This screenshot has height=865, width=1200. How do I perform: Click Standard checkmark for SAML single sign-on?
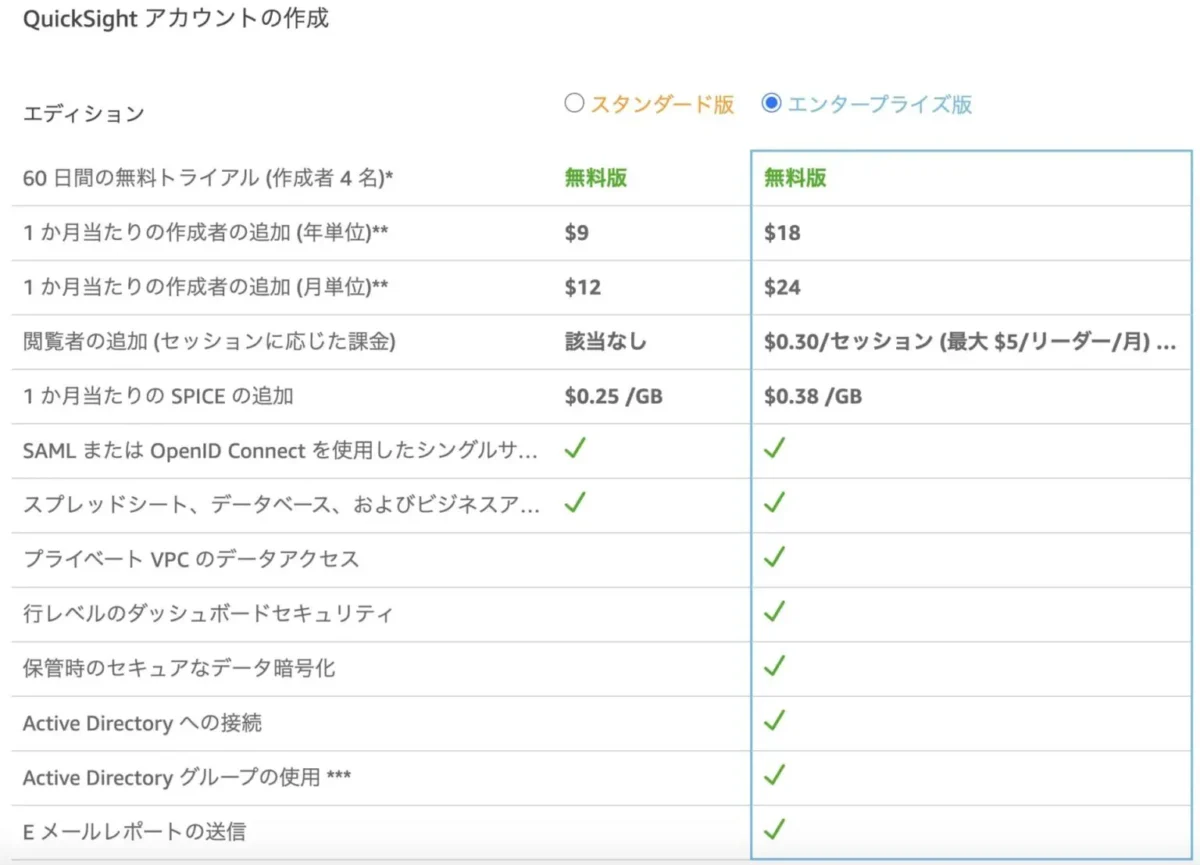point(575,449)
